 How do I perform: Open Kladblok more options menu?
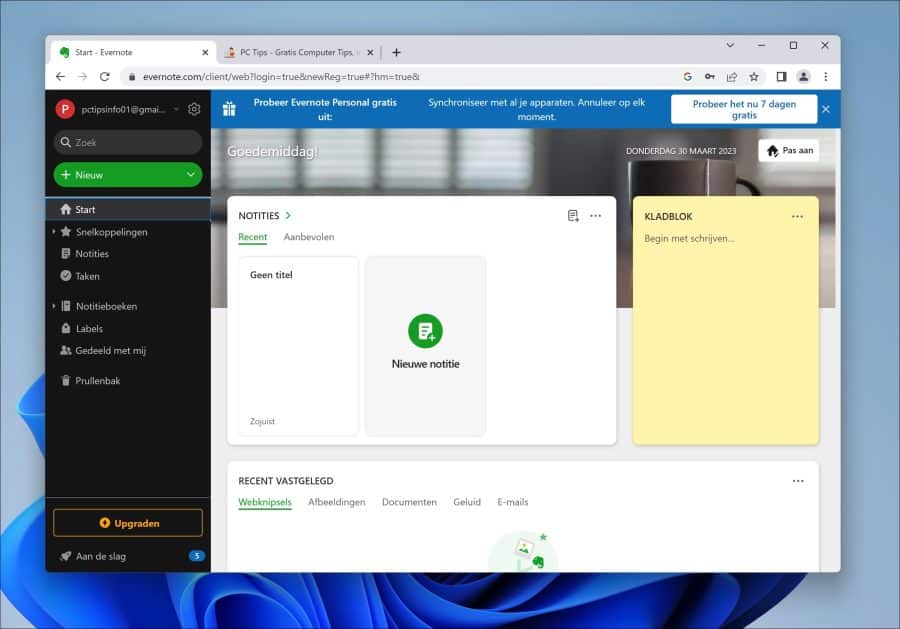click(x=797, y=216)
